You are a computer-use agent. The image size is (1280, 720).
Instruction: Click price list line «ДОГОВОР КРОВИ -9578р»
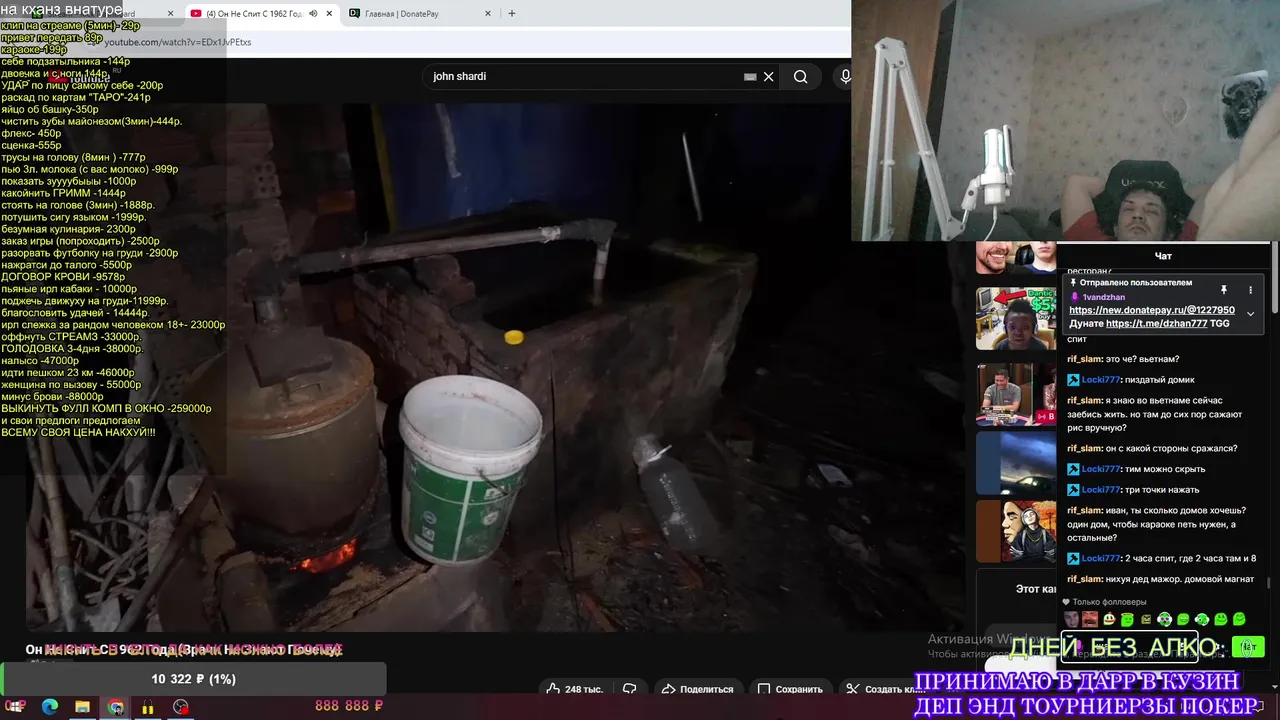tap(63, 277)
